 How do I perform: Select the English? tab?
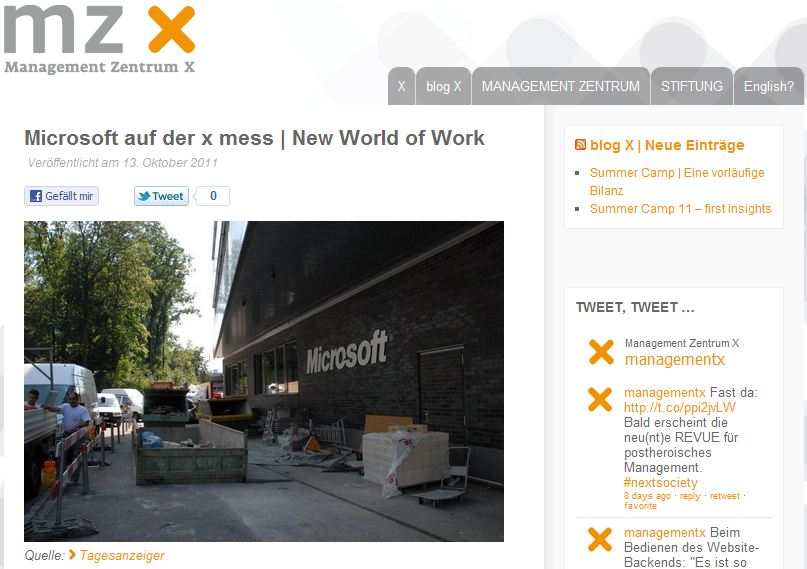point(768,86)
